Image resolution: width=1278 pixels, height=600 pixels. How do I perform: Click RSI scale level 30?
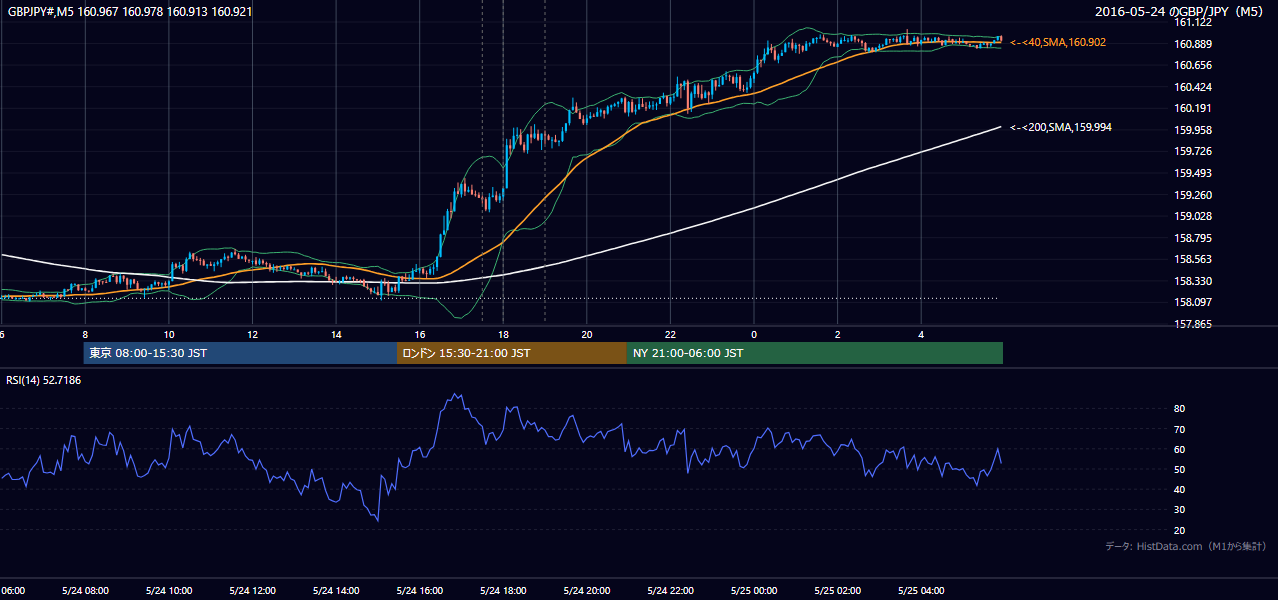1179,510
